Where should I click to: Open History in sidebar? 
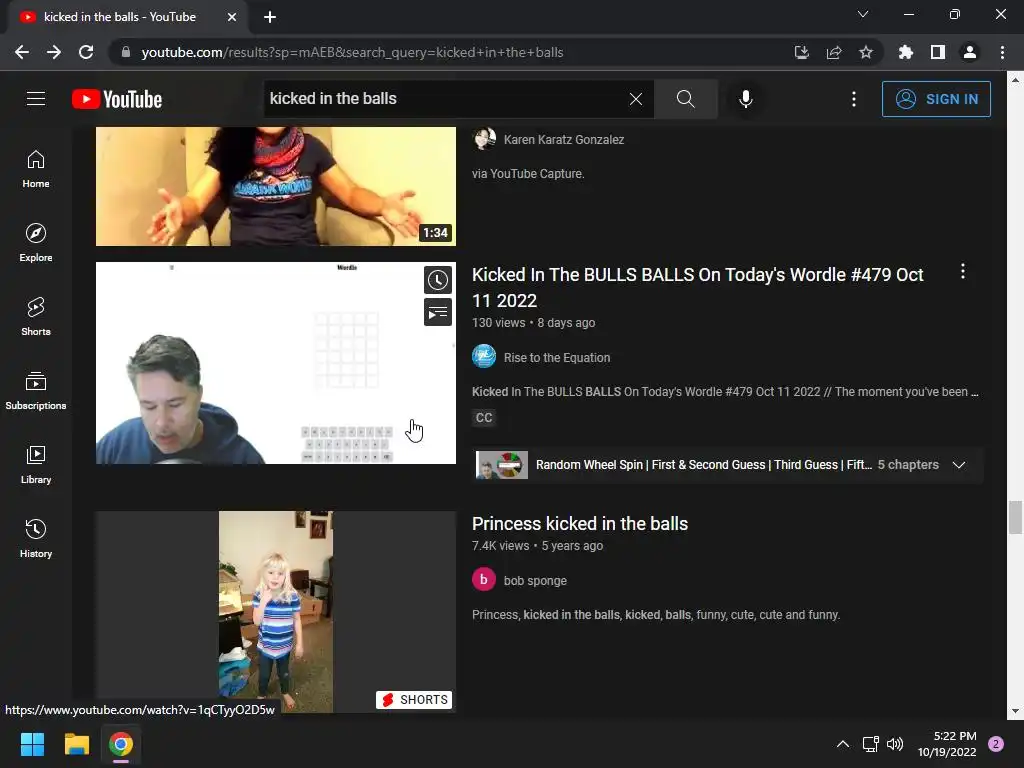pyautogui.click(x=36, y=538)
